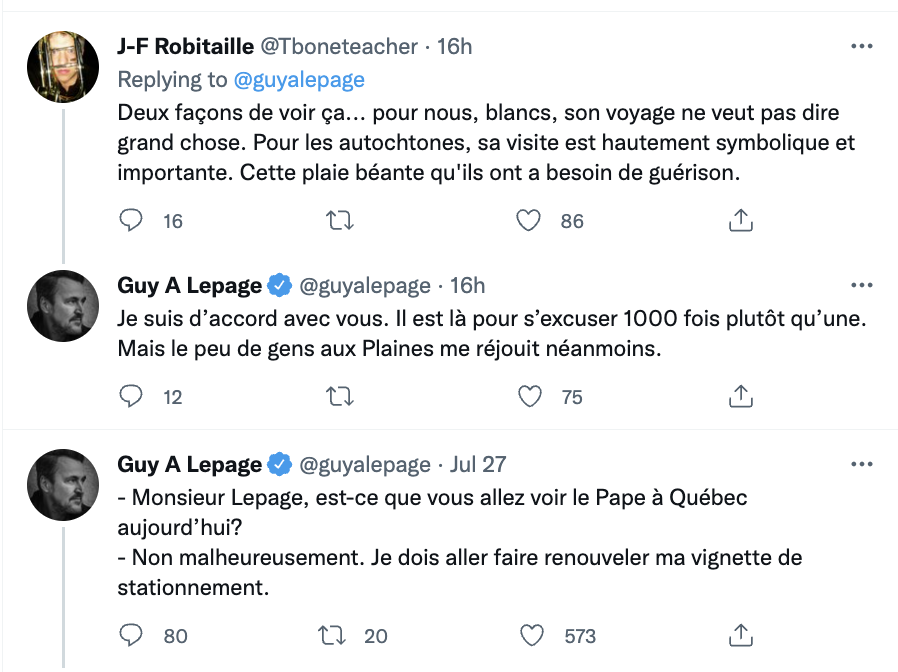The height and width of the screenshot is (672, 898).
Task: Reply to the Jul 27 tweet
Action: pyautogui.click(x=131, y=635)
